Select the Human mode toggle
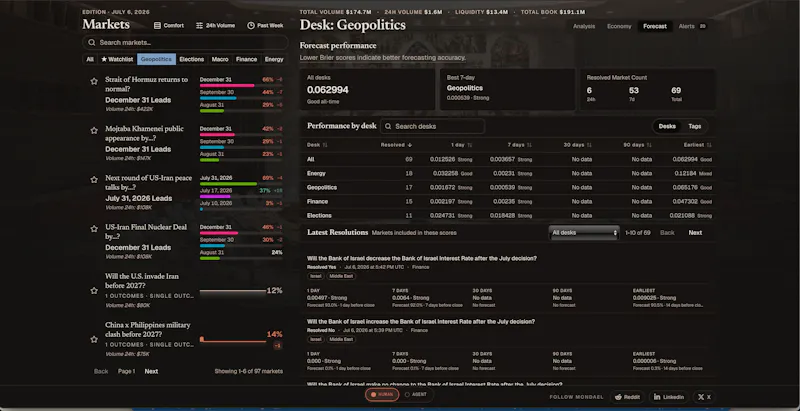800x411 pixels. coord(382,395)
